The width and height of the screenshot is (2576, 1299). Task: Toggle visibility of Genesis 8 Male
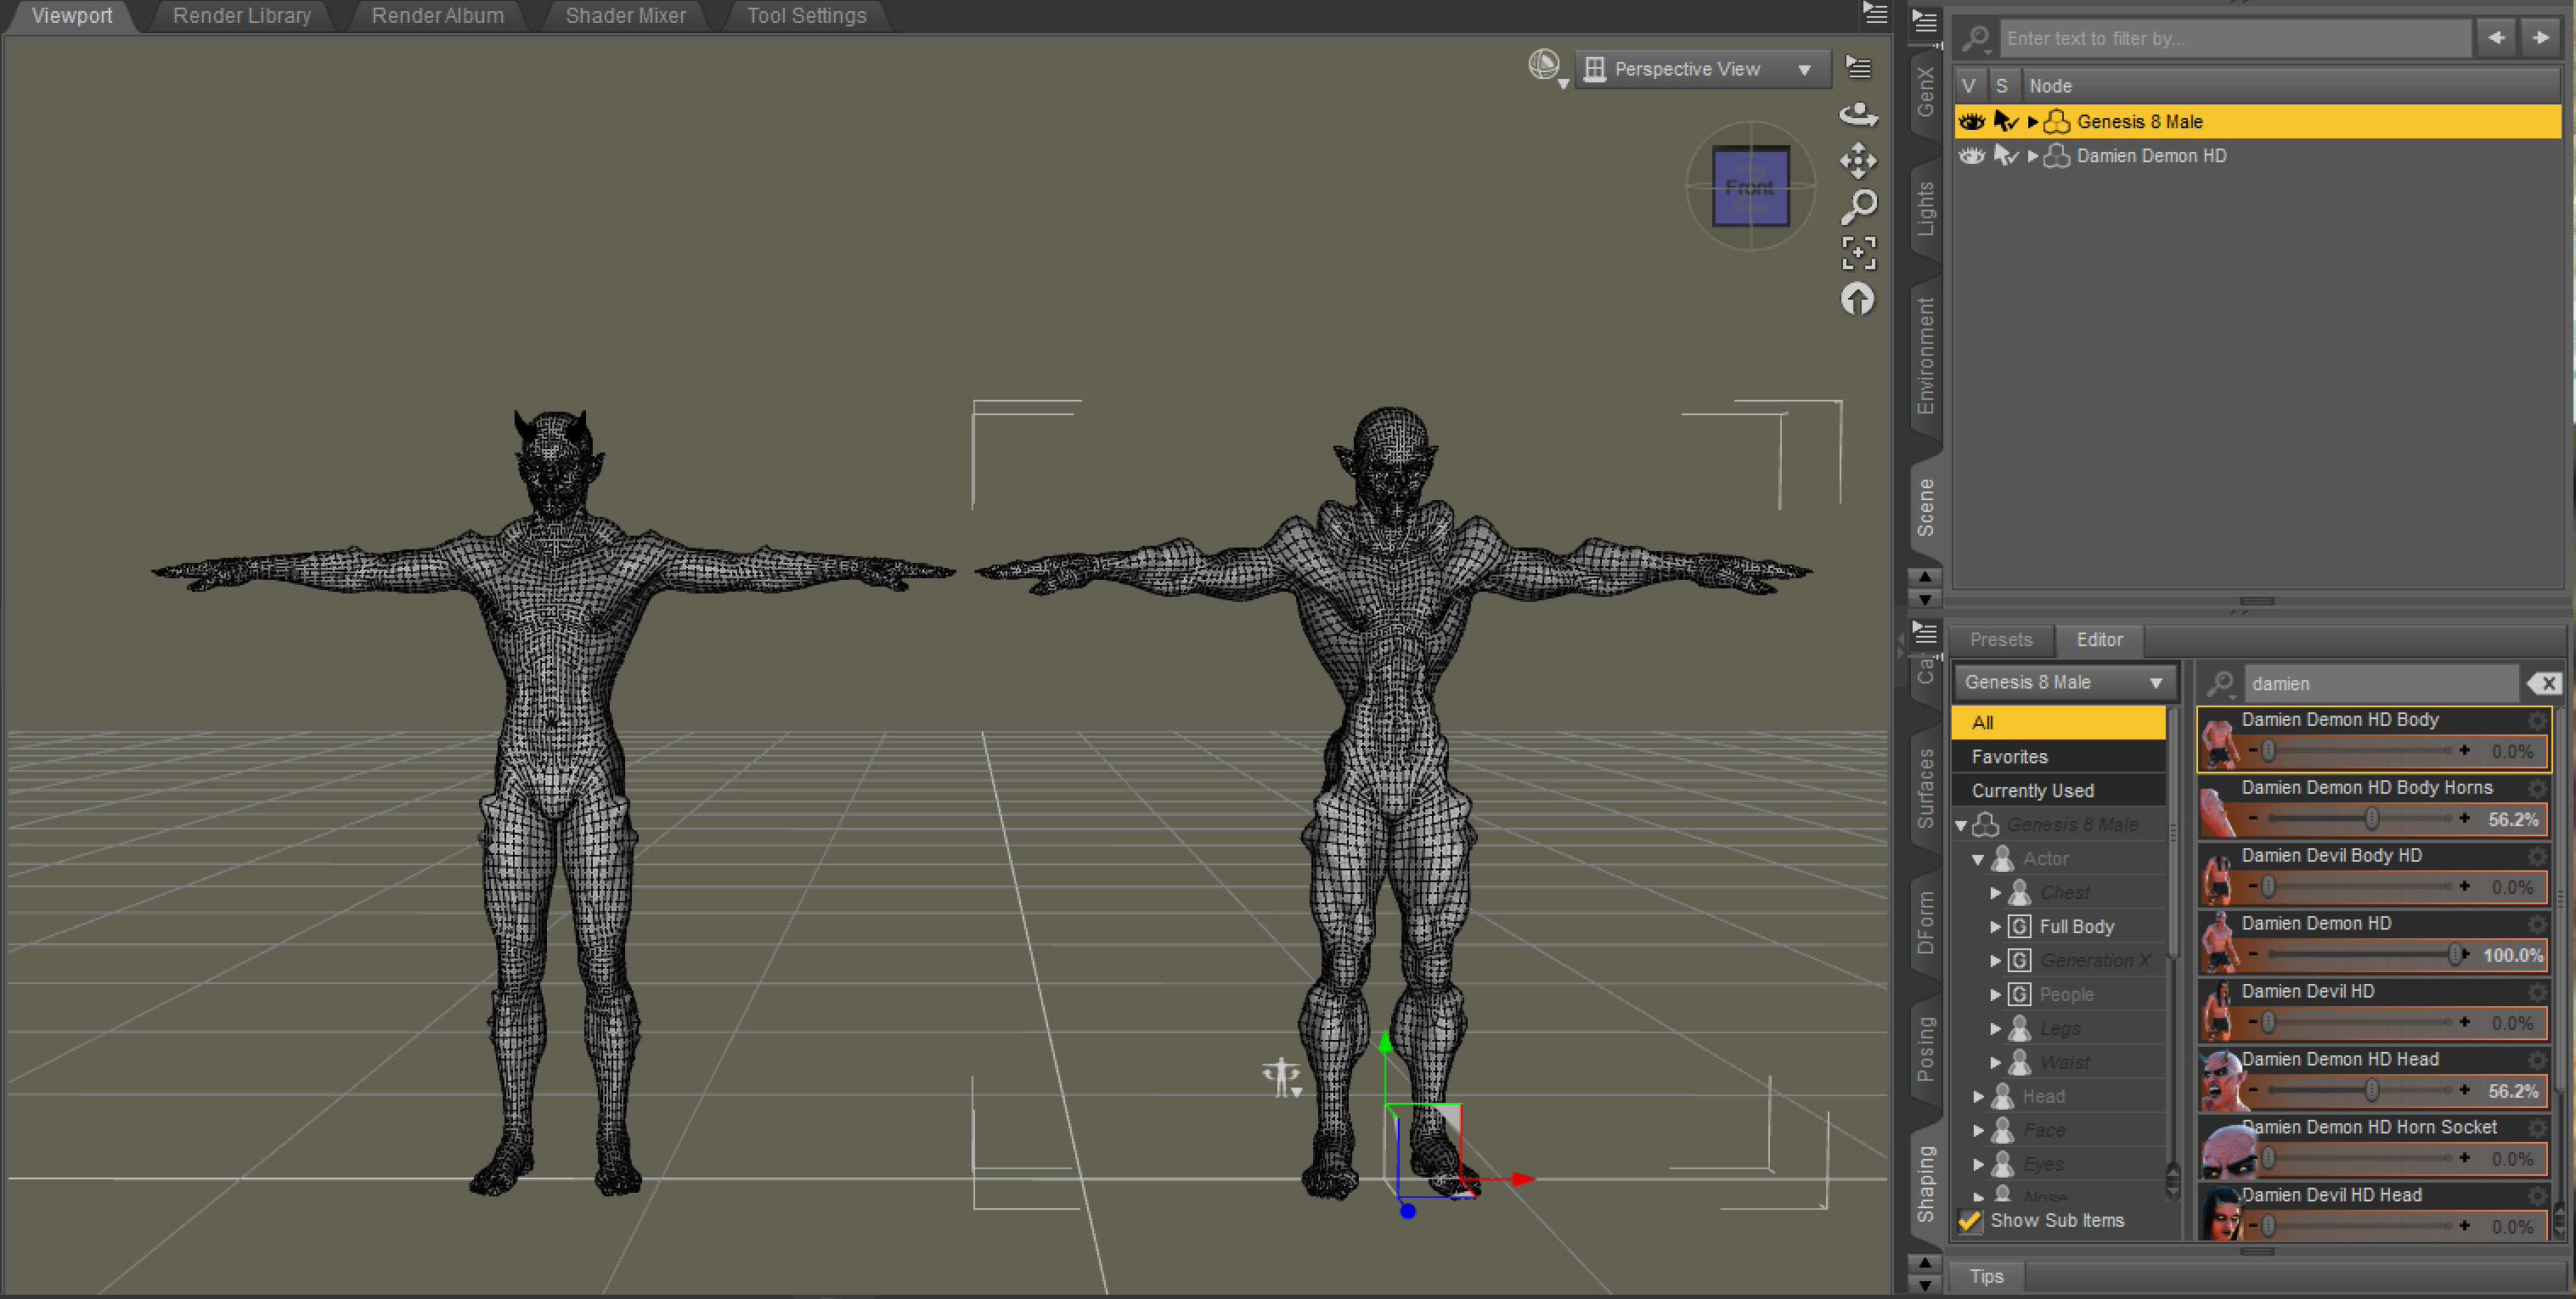pos(1971,121)
